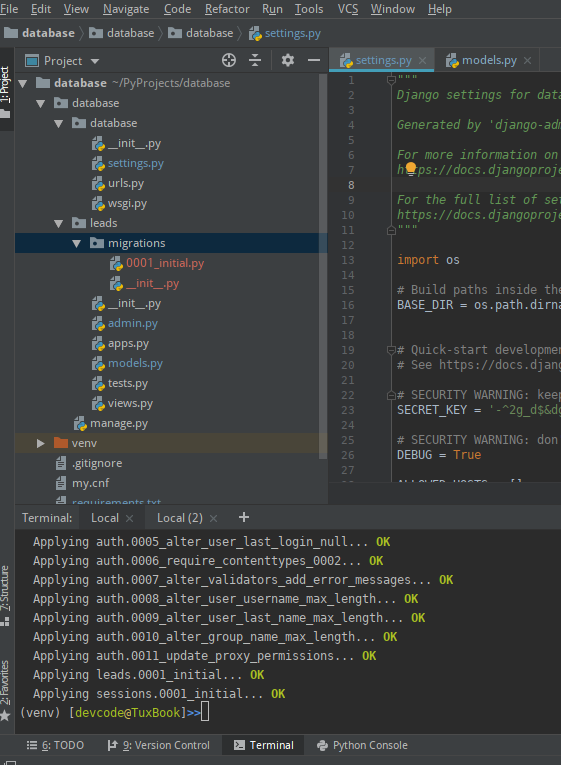Open the 9: Version Control tool window
This screenshot has height=765, width=561.
(159, 745)
